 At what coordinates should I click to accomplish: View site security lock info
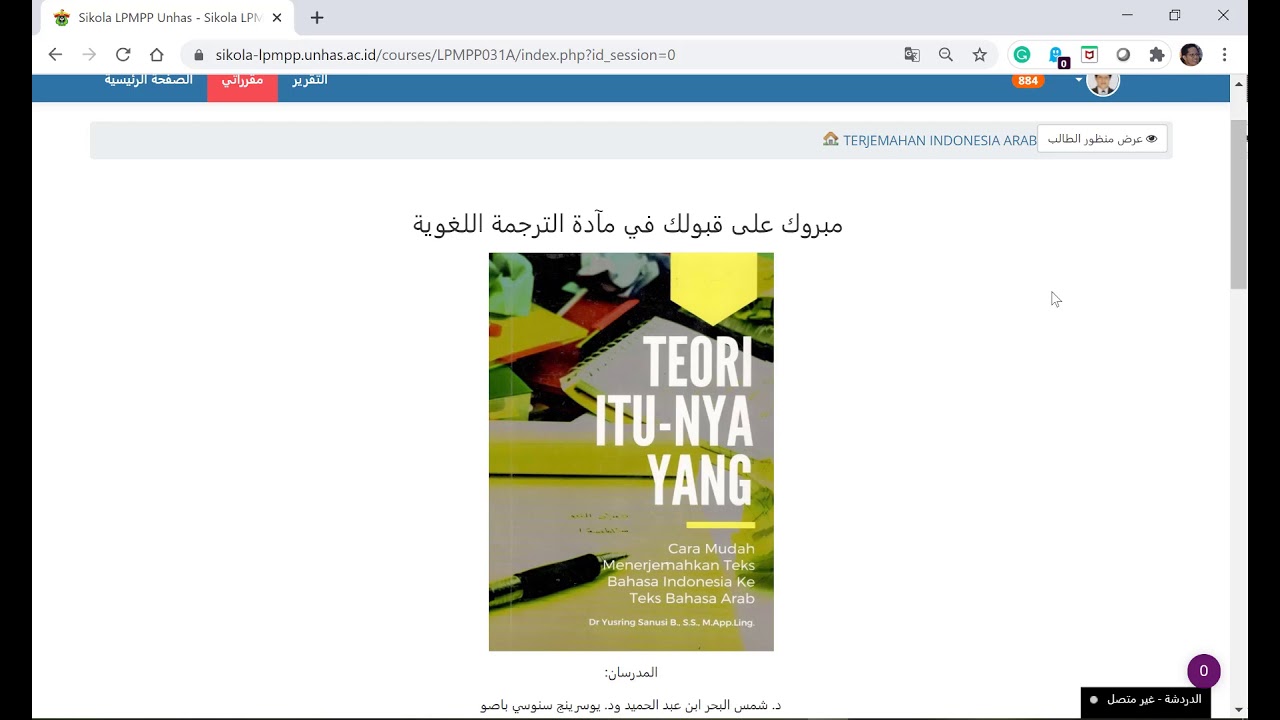[x=198, y=55]
